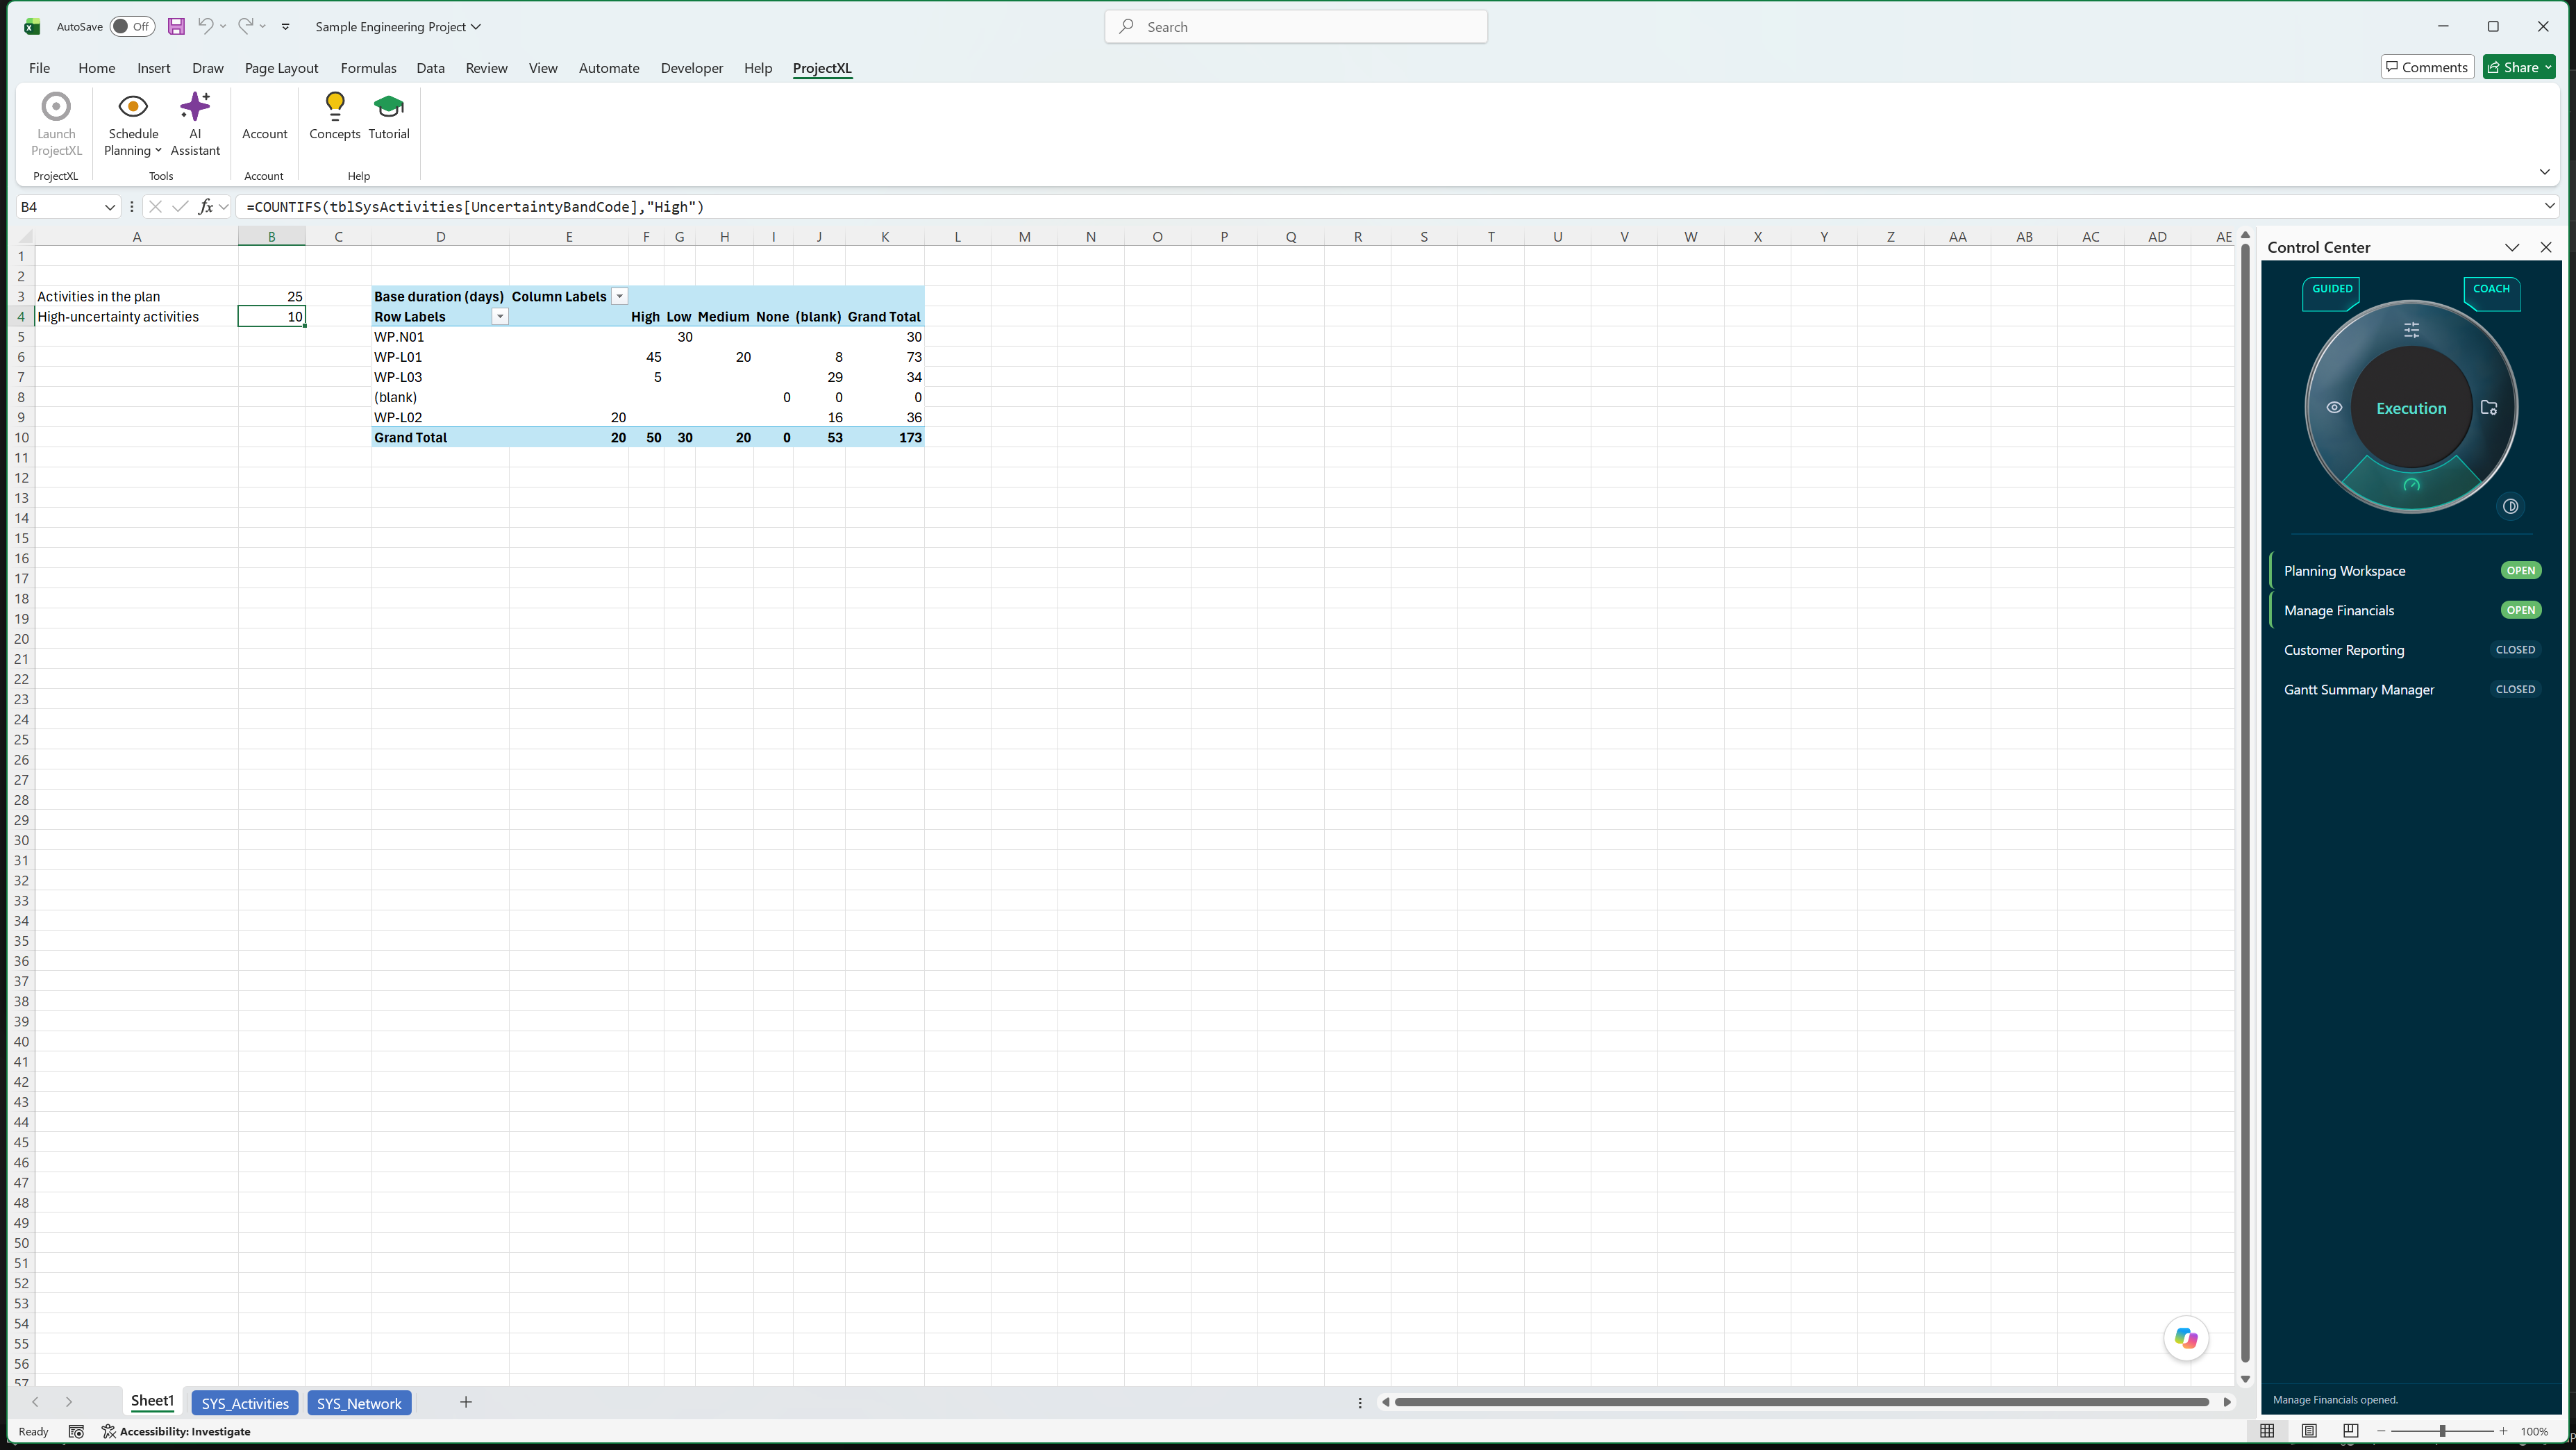
Task: Open the Formulas ribbon tab
Action: (x=368, y=68)
